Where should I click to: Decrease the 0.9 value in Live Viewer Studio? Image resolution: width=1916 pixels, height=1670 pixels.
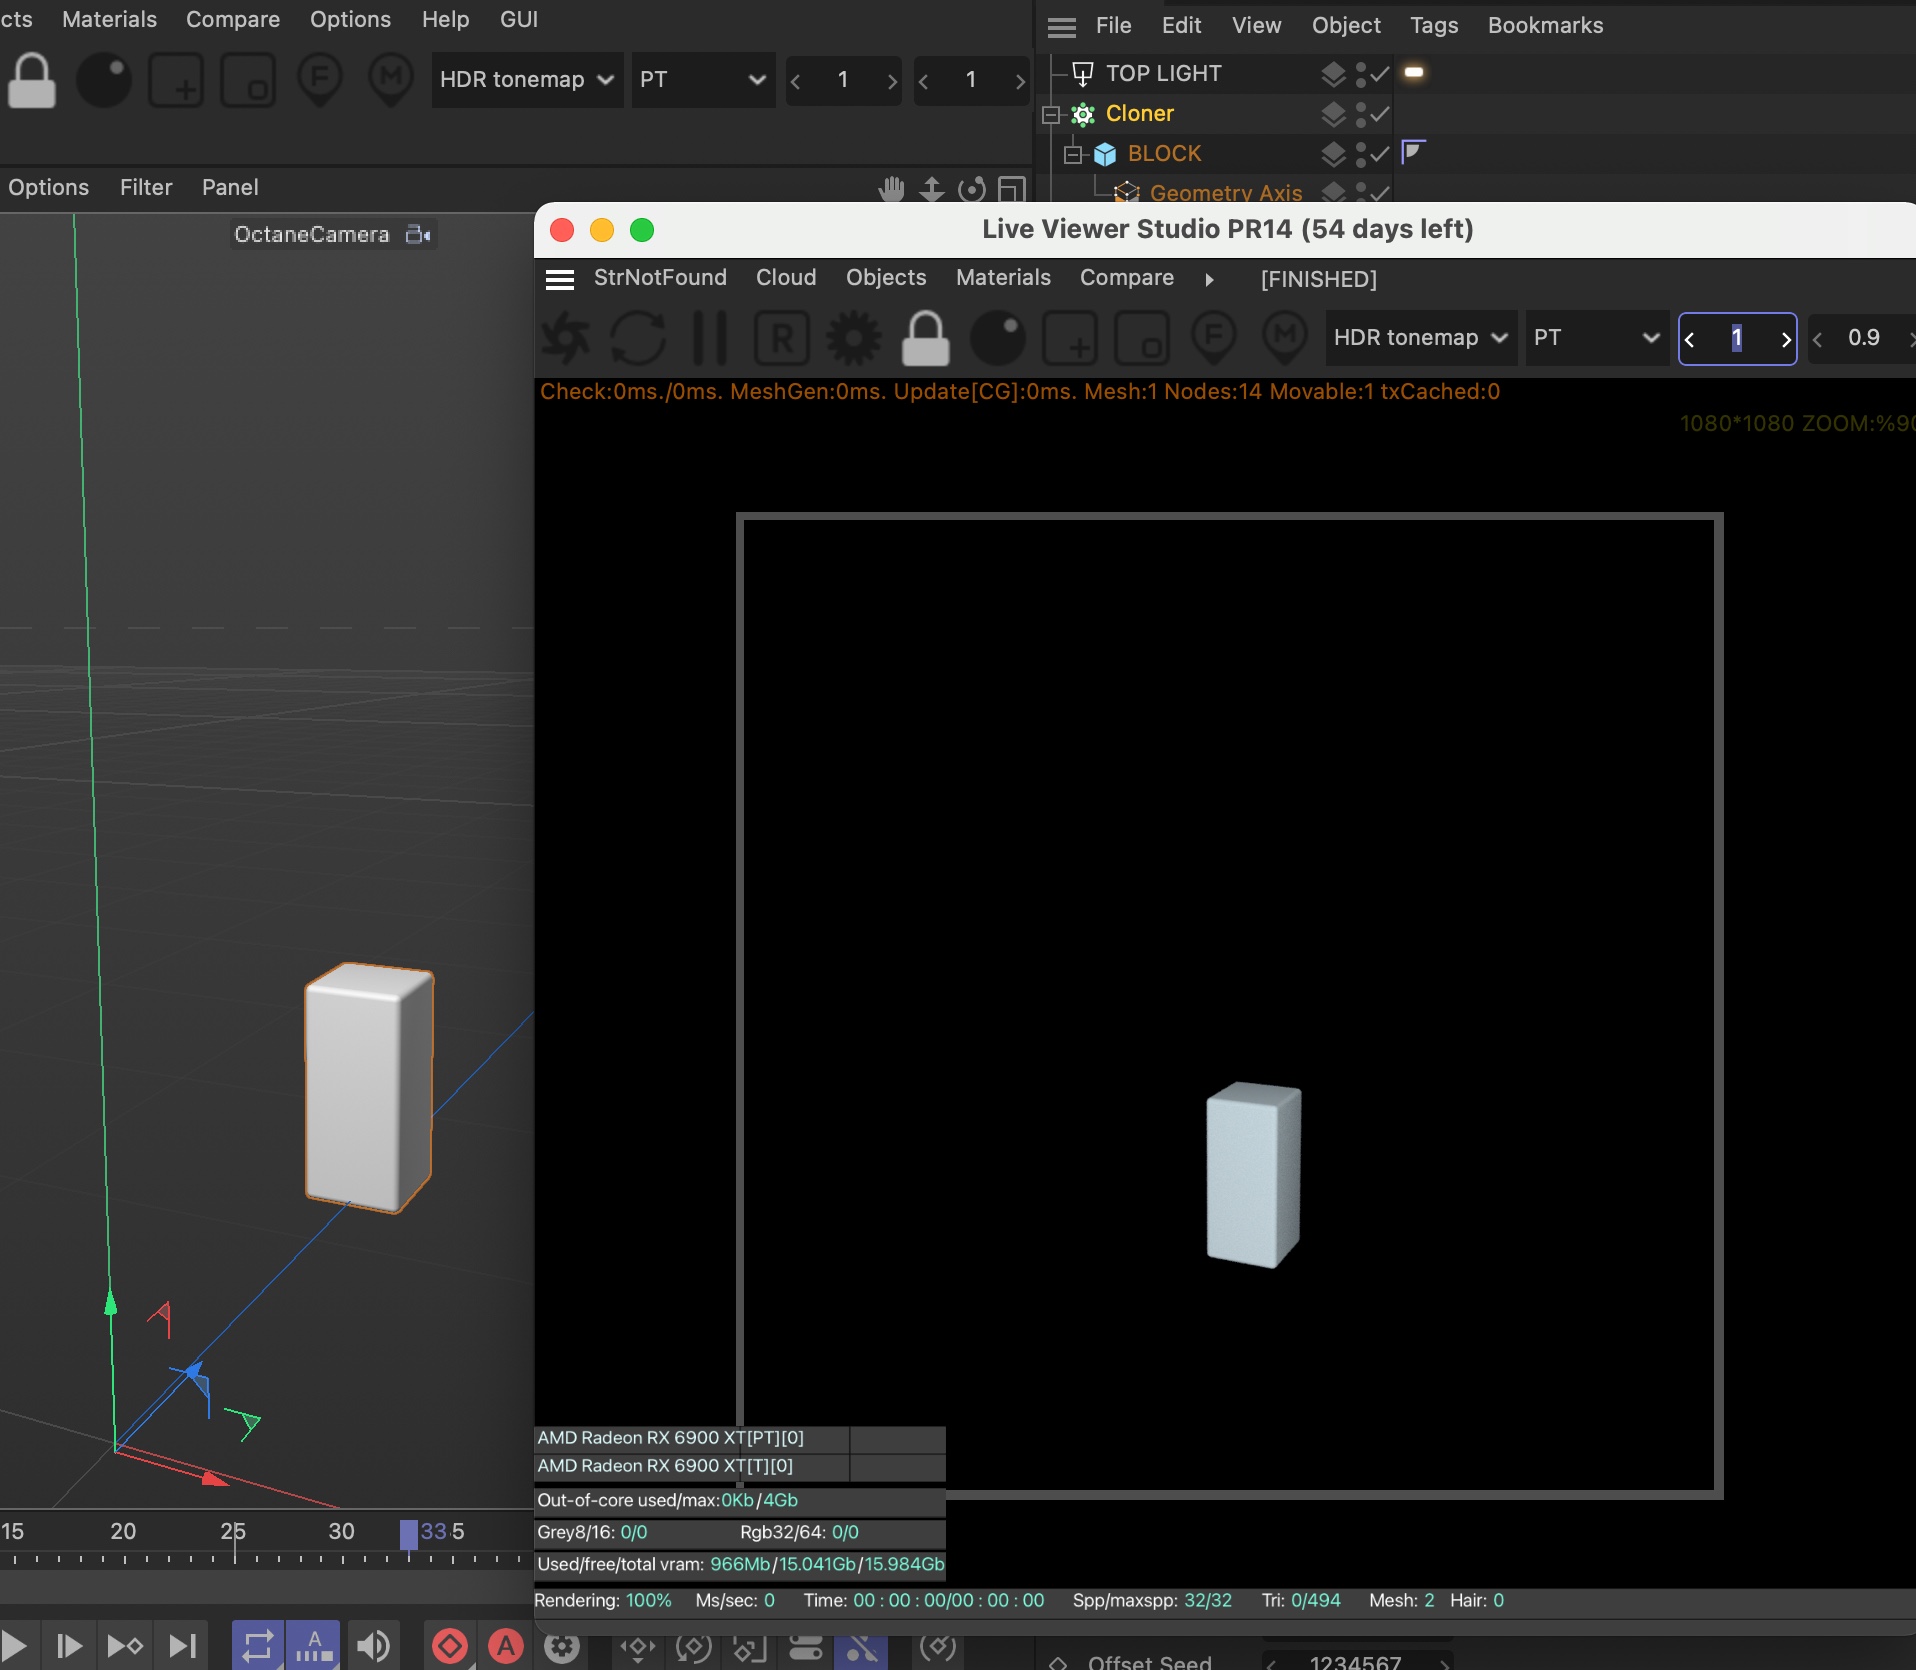1817,339
